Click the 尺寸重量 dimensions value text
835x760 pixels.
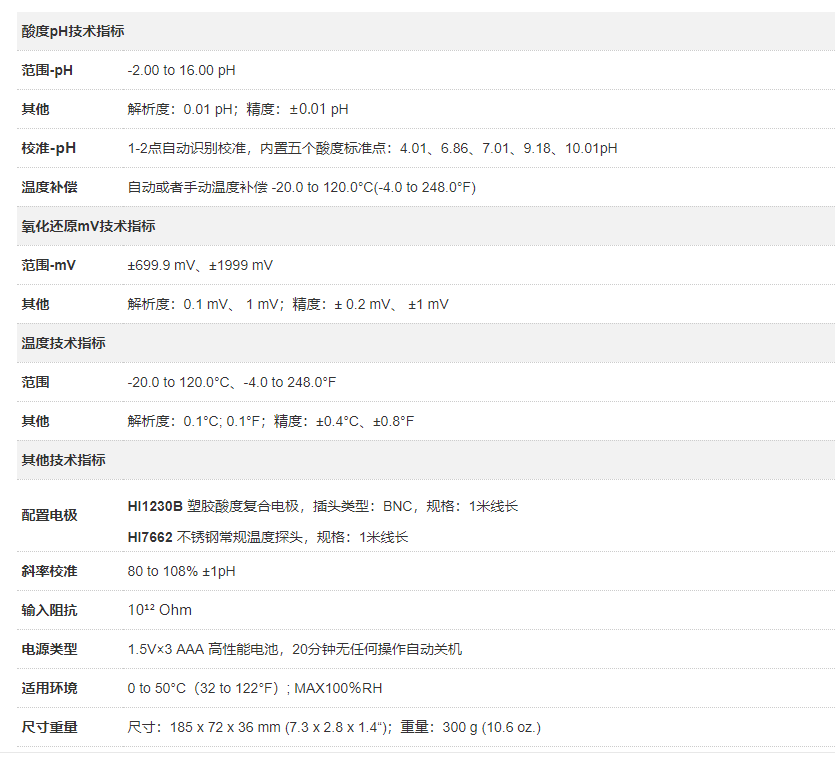tap(334, 727)
